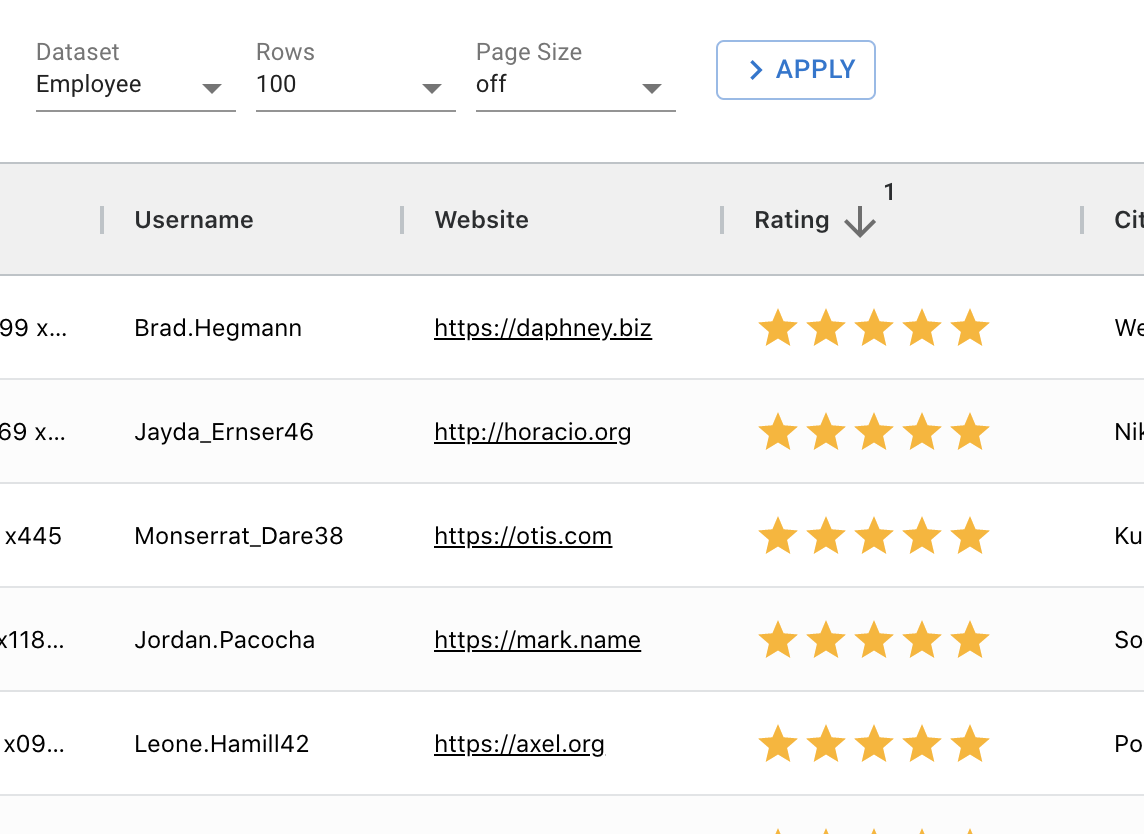Click the APPLY button
Viewport: 1144px width, 834px height.
click(795, 70)
